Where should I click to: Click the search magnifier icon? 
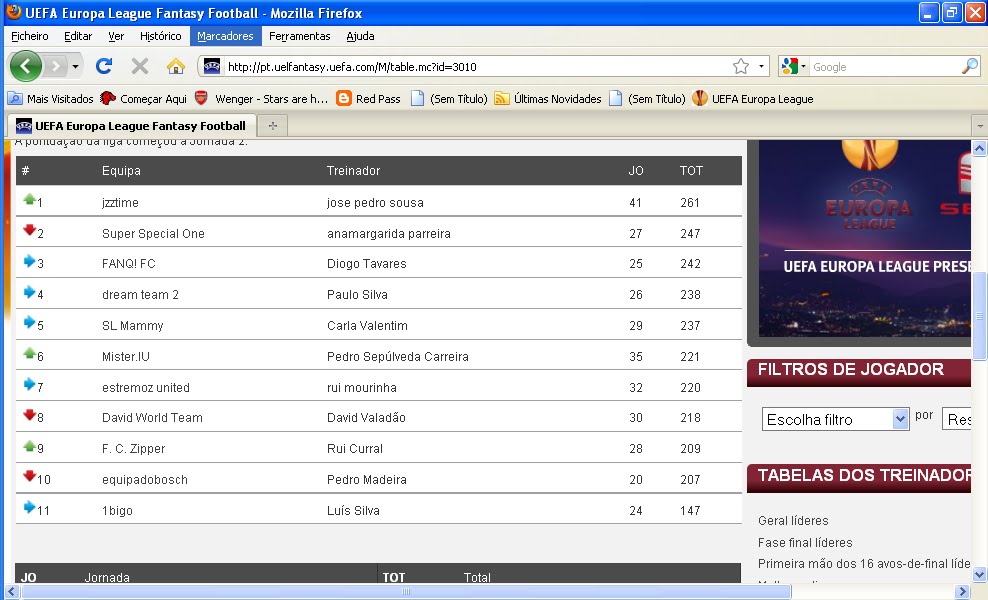970,66
